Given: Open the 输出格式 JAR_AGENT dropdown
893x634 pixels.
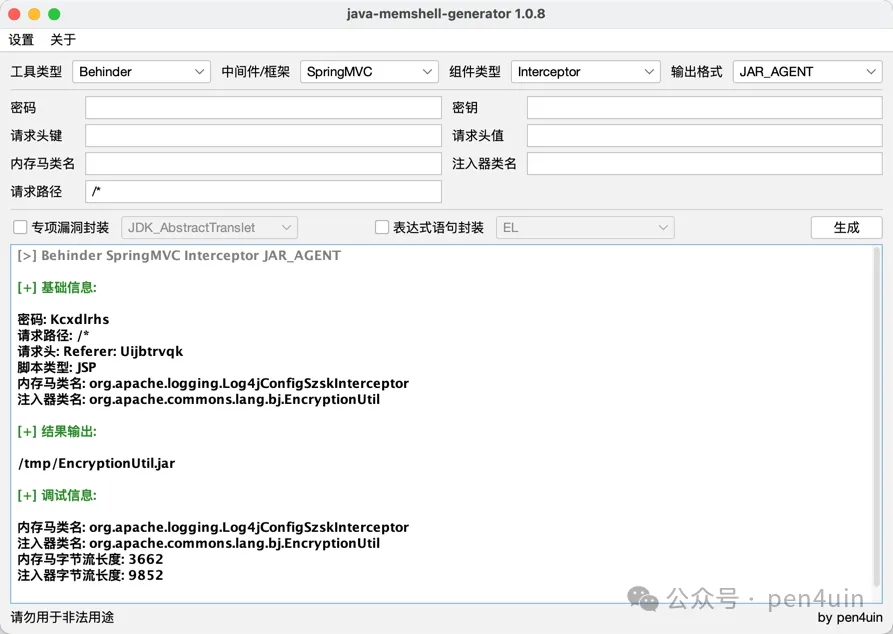Looking at the screenshot, I should click(808, 72).
